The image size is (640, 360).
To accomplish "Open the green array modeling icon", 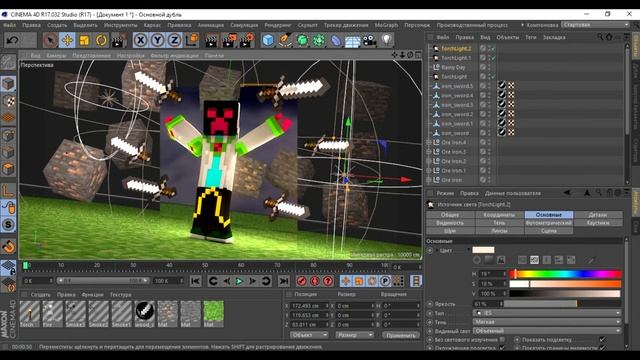I will click(x=319, y=40).
